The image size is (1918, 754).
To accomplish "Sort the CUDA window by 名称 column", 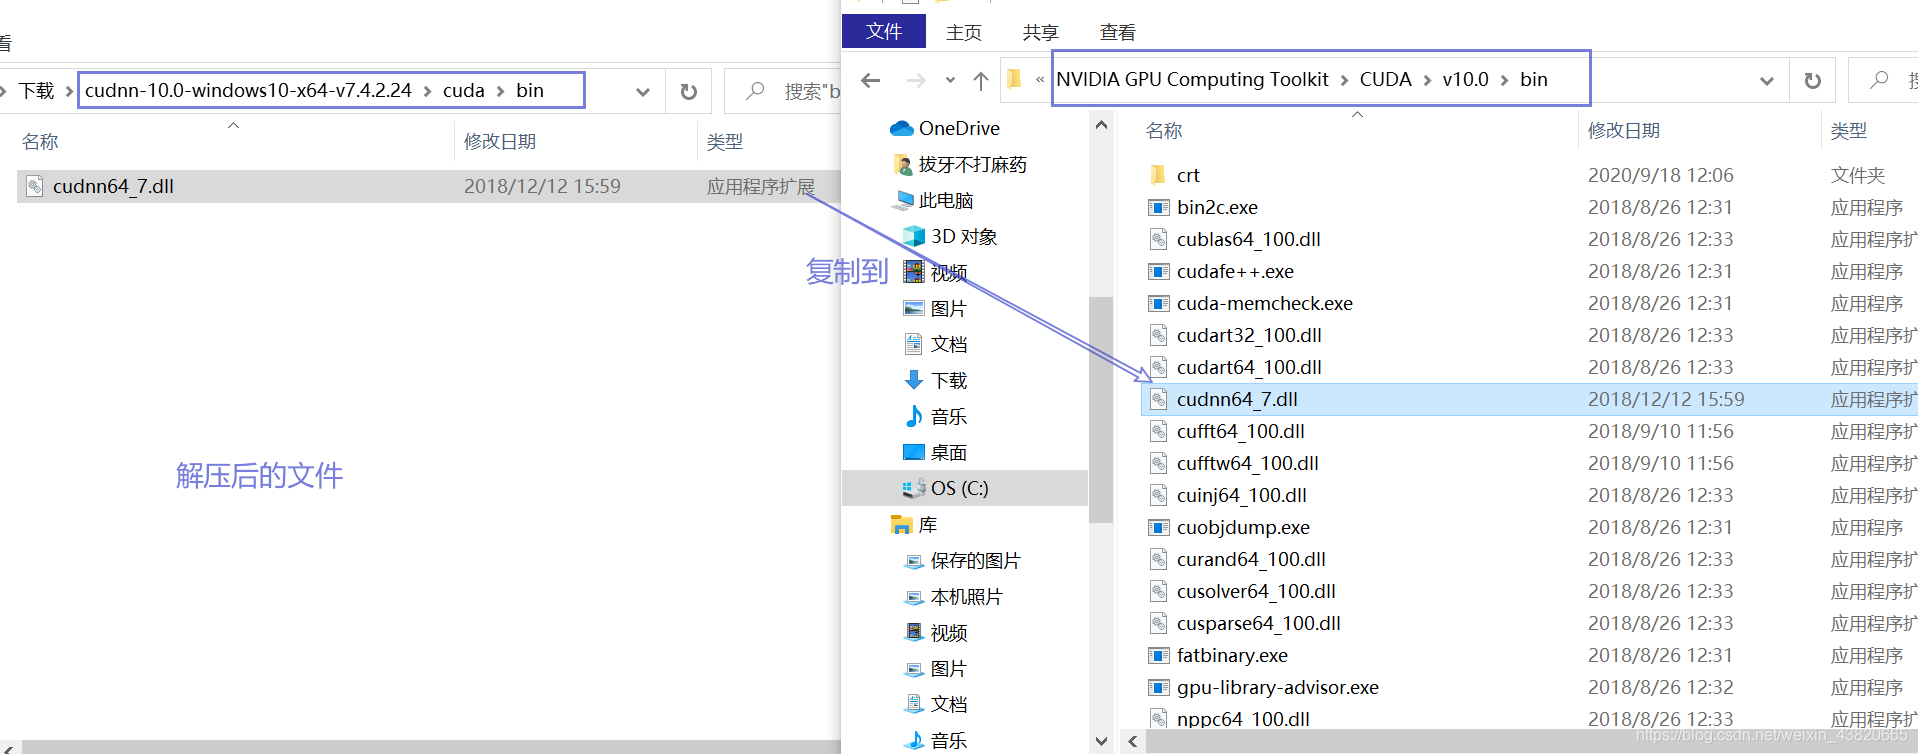I will [x=1164, y=131].
